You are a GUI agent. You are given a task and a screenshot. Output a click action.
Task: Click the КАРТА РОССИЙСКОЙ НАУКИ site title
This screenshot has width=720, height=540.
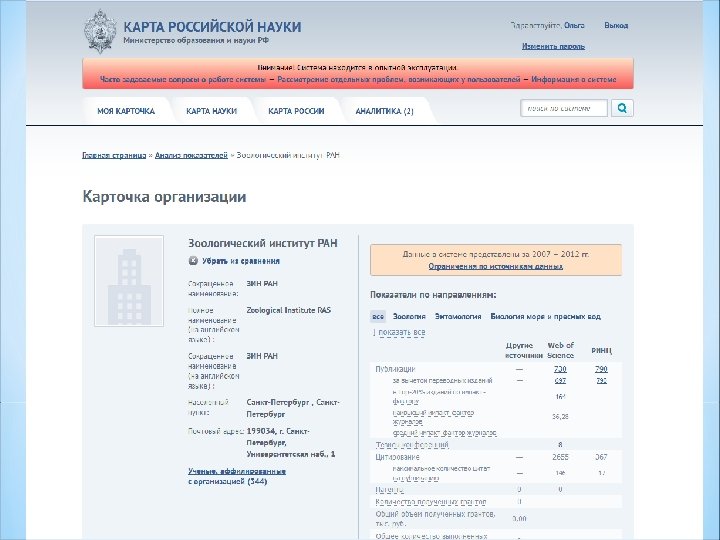coord(213,27)
